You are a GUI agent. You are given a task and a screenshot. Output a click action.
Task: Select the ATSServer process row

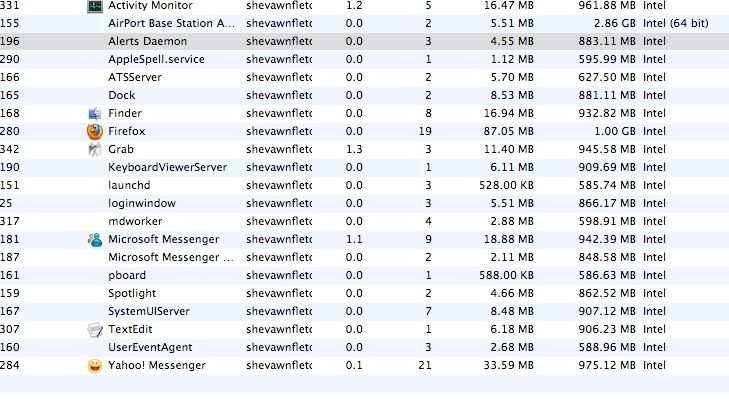coord(136,77)
